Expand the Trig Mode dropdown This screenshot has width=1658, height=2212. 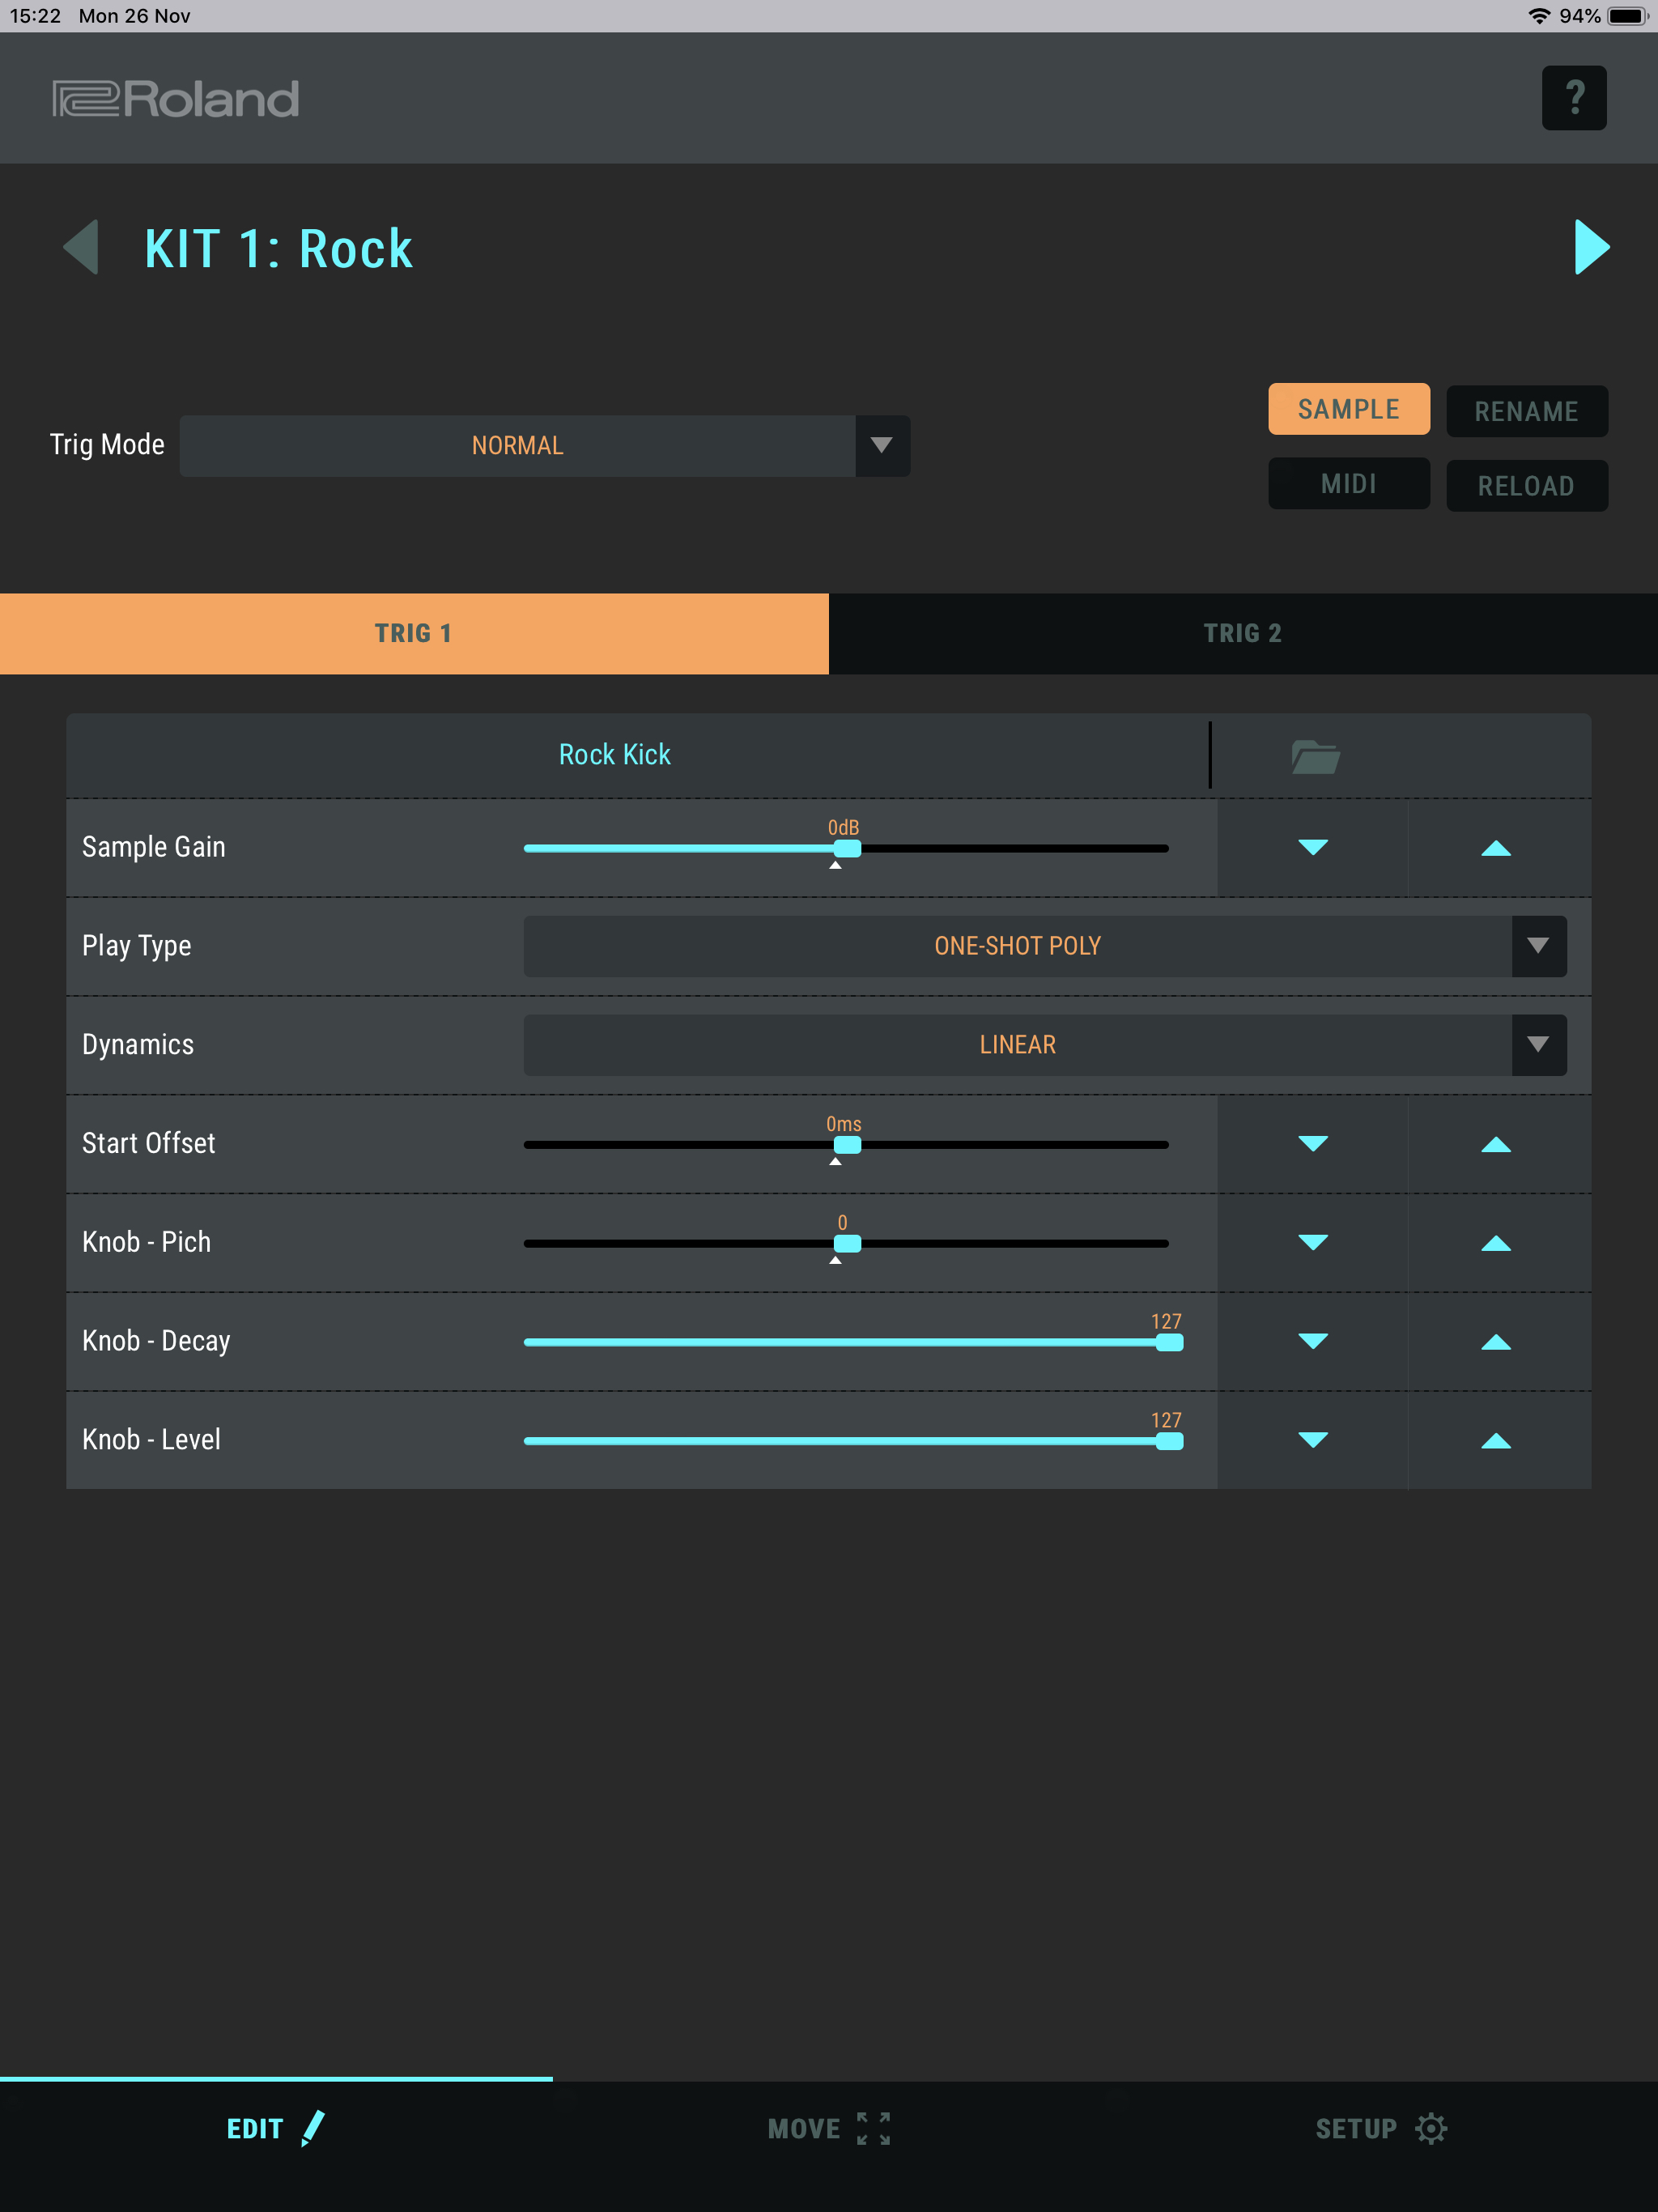881,446
